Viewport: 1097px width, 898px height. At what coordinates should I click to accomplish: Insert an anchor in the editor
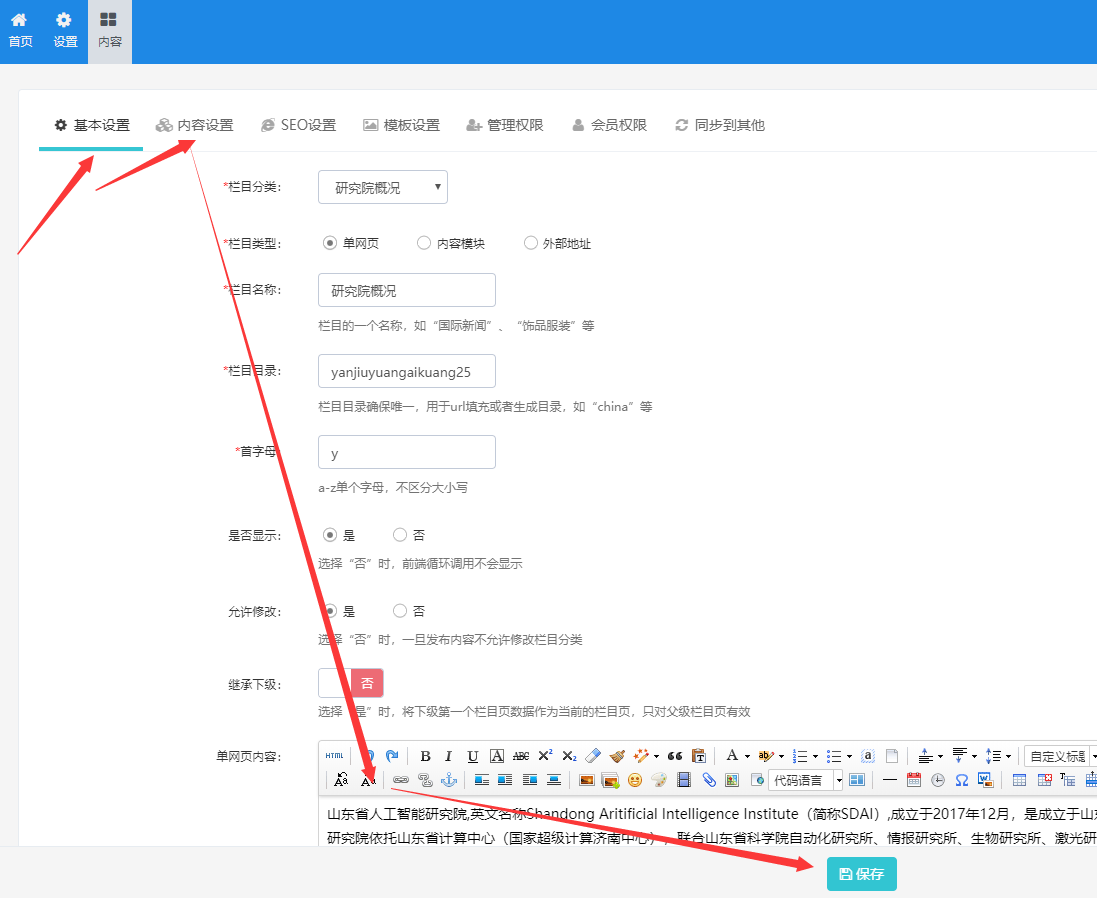pyautogui.click(x=448, y=780)
